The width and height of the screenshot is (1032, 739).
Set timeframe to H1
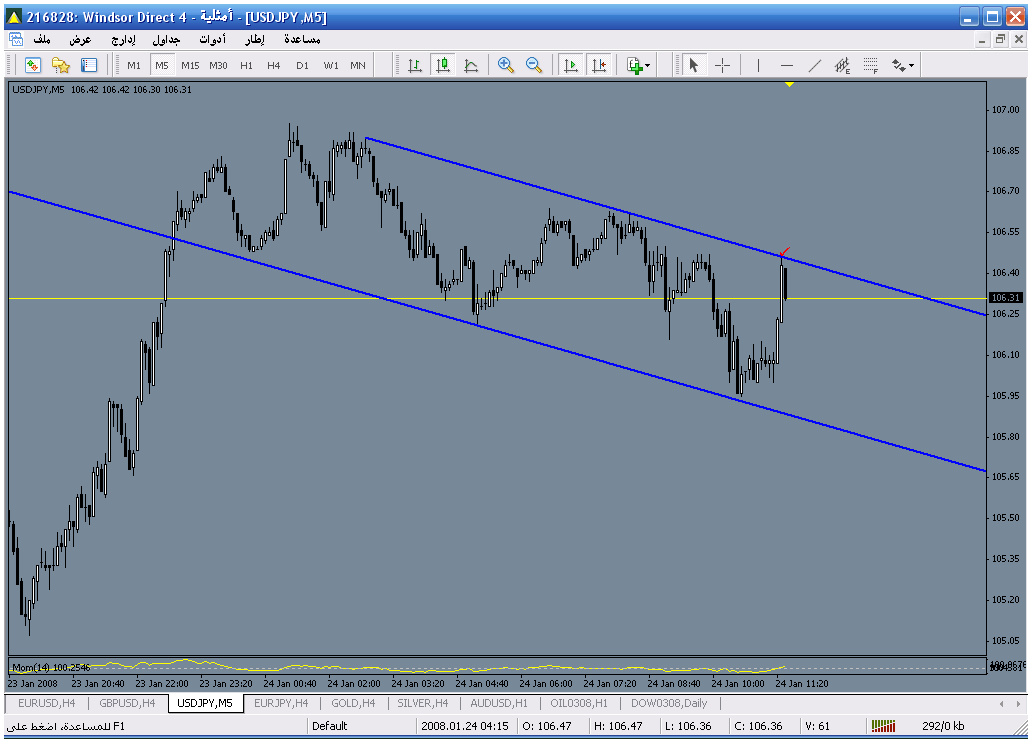(246, 65)
